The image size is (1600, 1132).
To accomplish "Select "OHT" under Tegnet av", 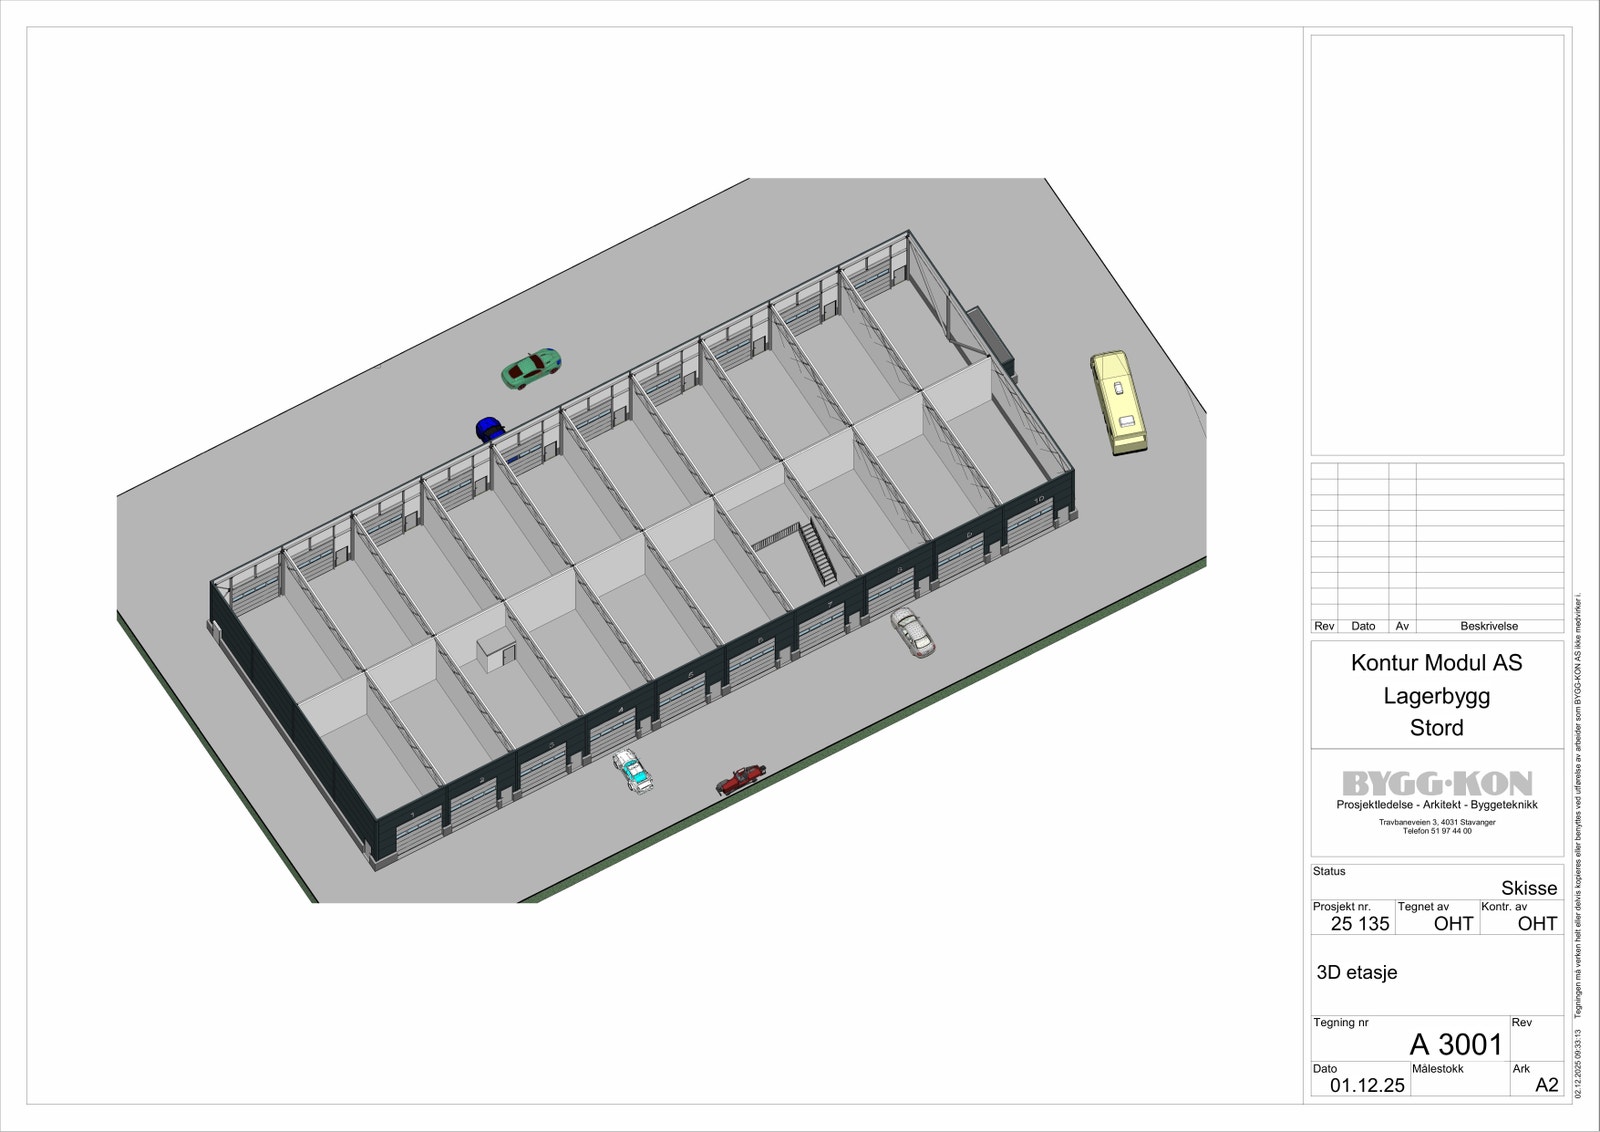I will [1453, 924].
